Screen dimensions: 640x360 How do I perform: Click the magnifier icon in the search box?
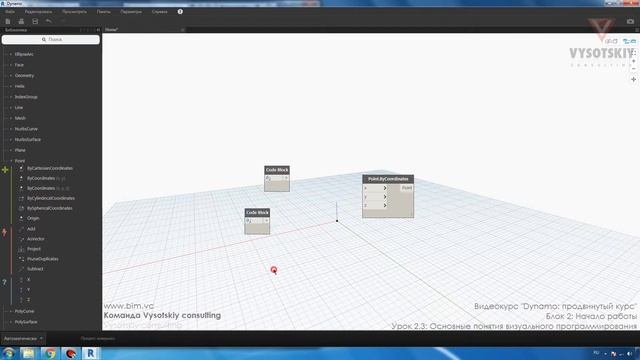(x=44, y=40)
